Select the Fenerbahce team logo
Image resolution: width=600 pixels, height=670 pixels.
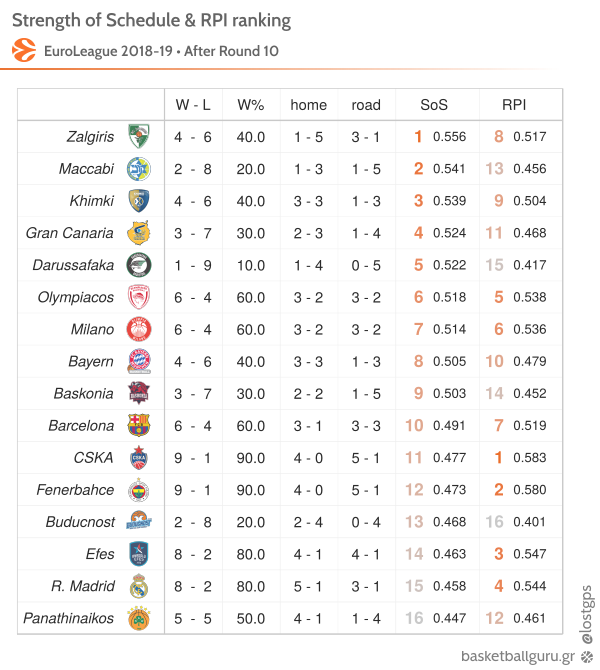coord(139,490)
